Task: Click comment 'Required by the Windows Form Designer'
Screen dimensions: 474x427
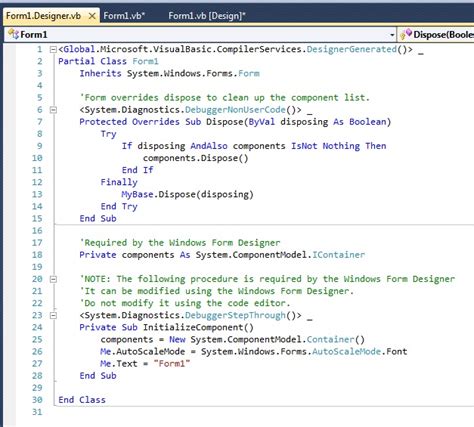Action: coord(180,243)
